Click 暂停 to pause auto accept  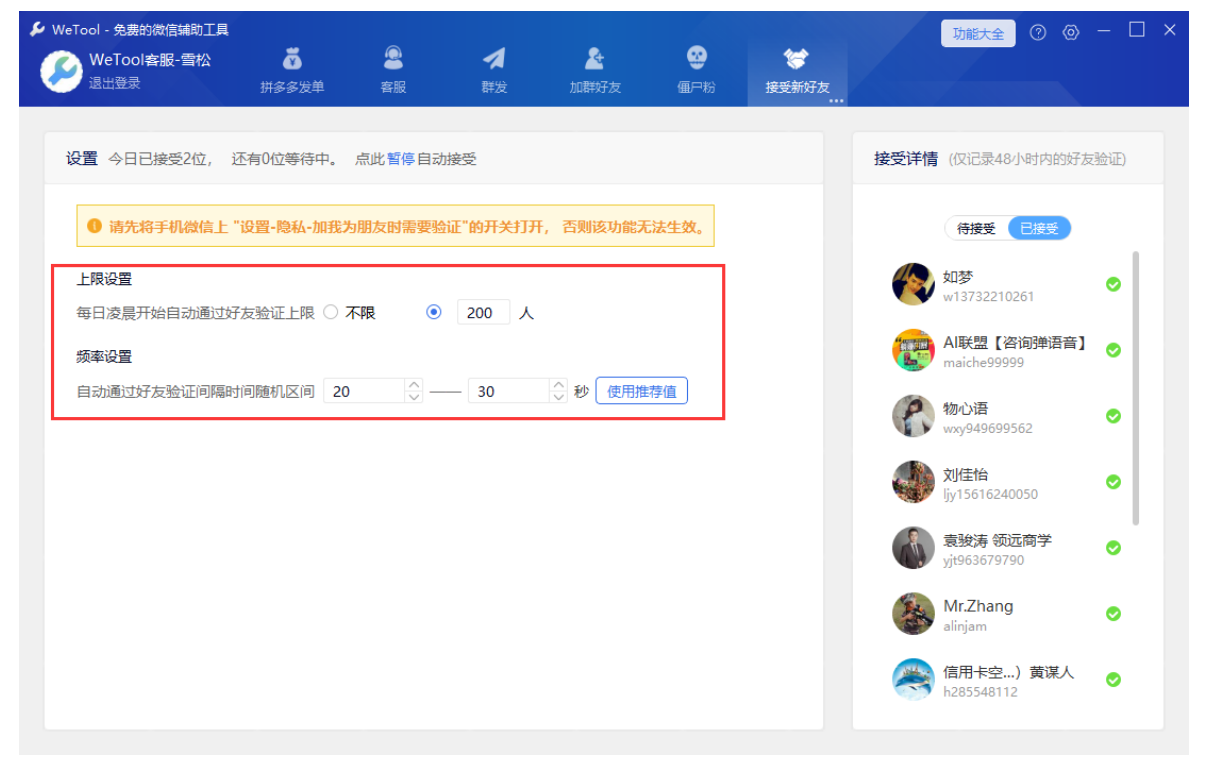click(401, 159)
